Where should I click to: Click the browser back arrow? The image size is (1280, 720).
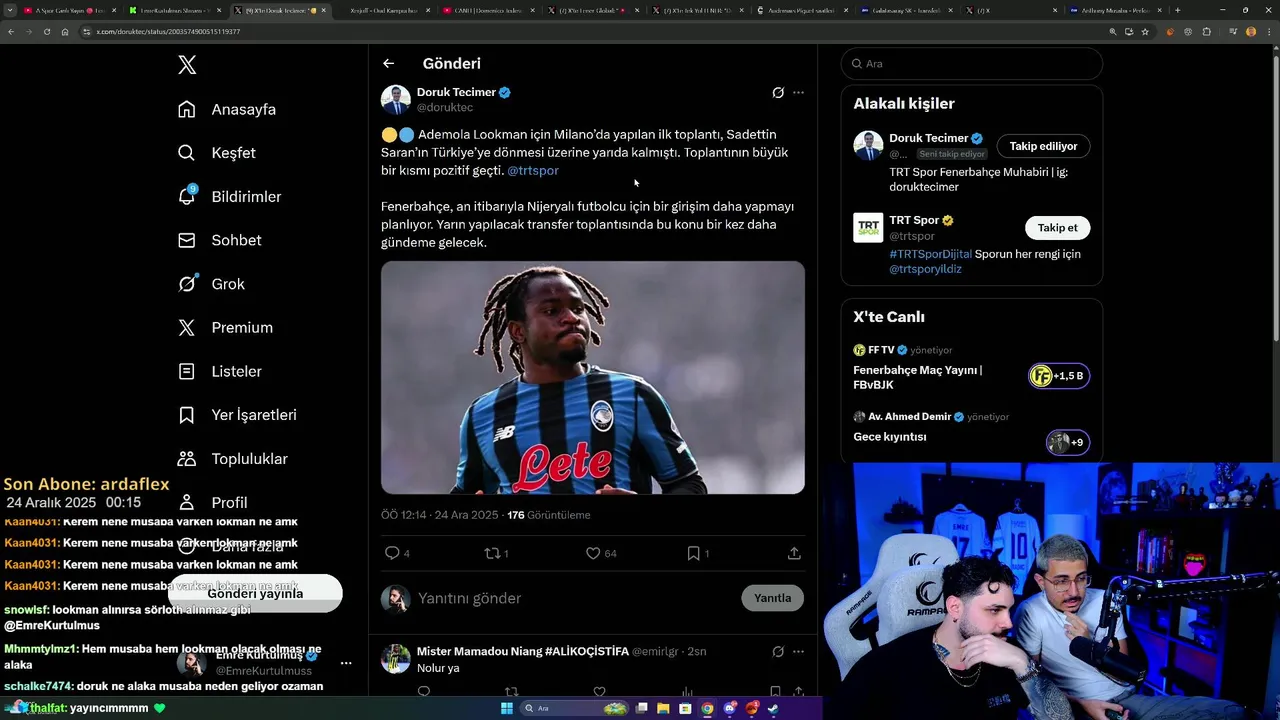11,31
